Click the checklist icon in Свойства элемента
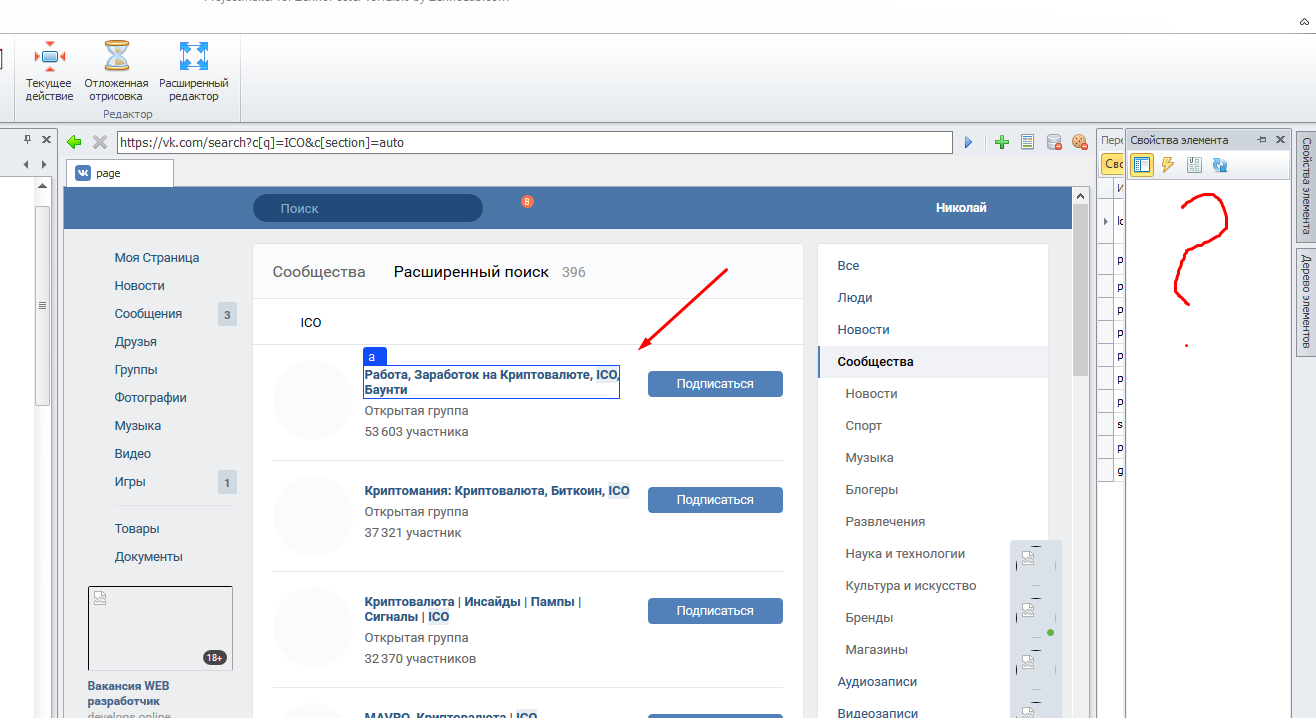 click(x=1194, y=165)
